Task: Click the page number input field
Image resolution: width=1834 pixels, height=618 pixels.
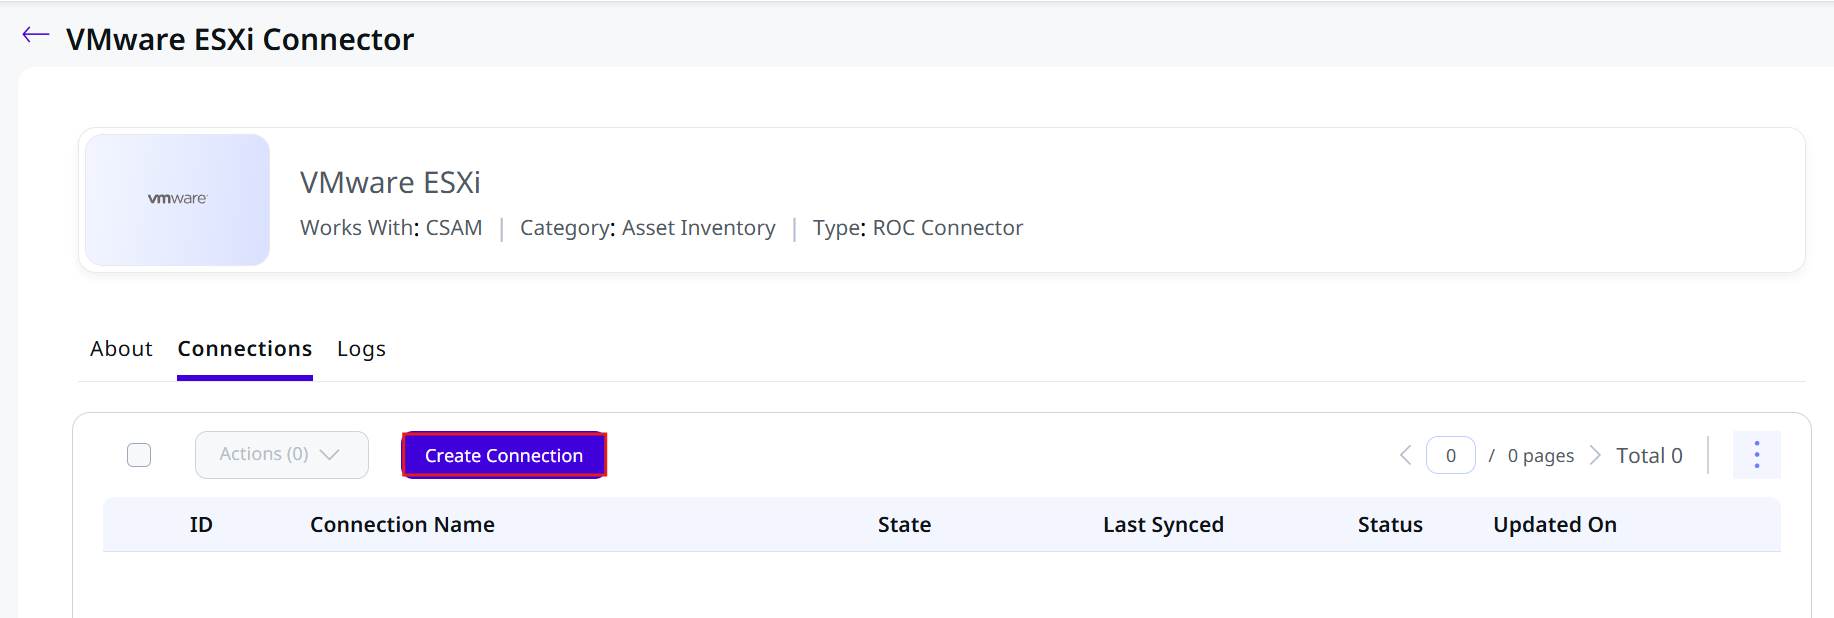Action: (x=1450, y=455)
